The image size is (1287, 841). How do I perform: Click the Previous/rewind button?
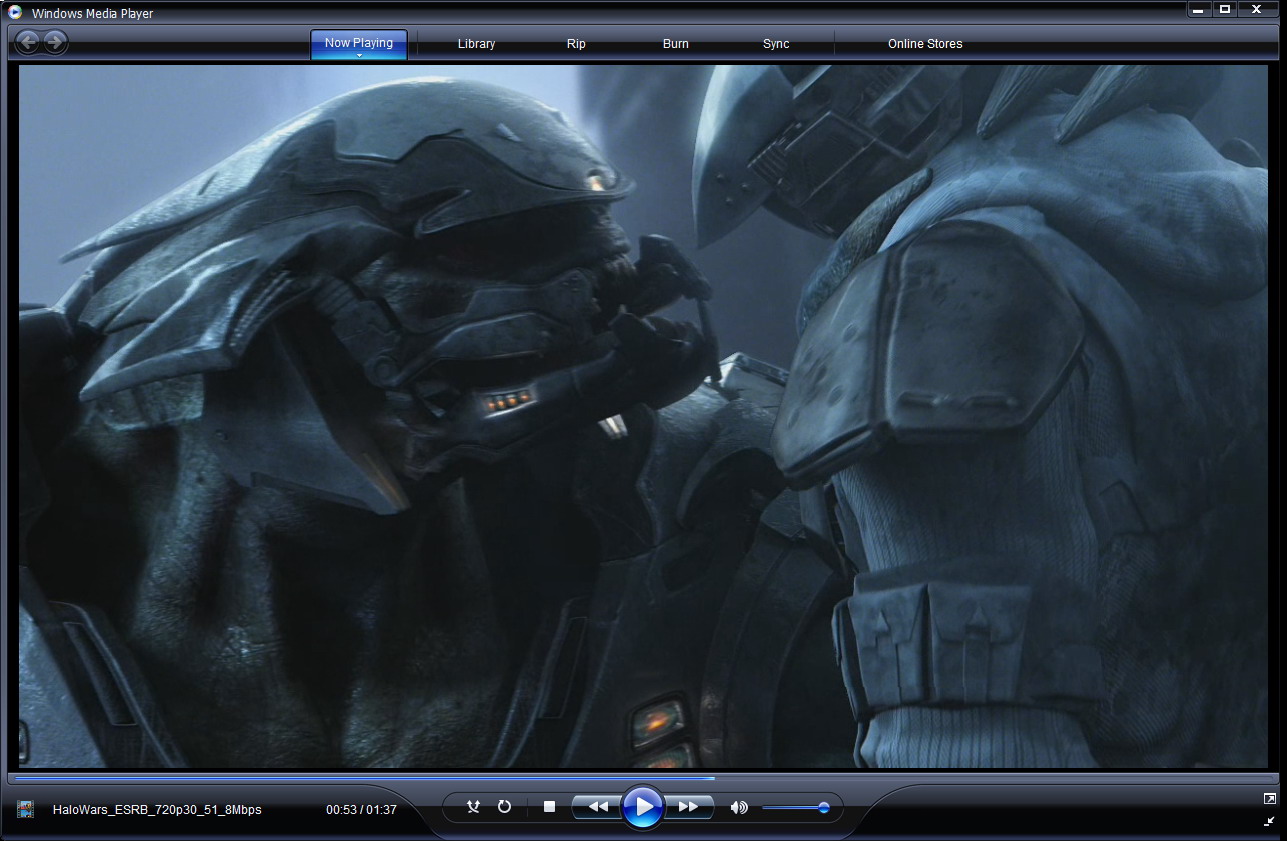[x=597, y=807]
